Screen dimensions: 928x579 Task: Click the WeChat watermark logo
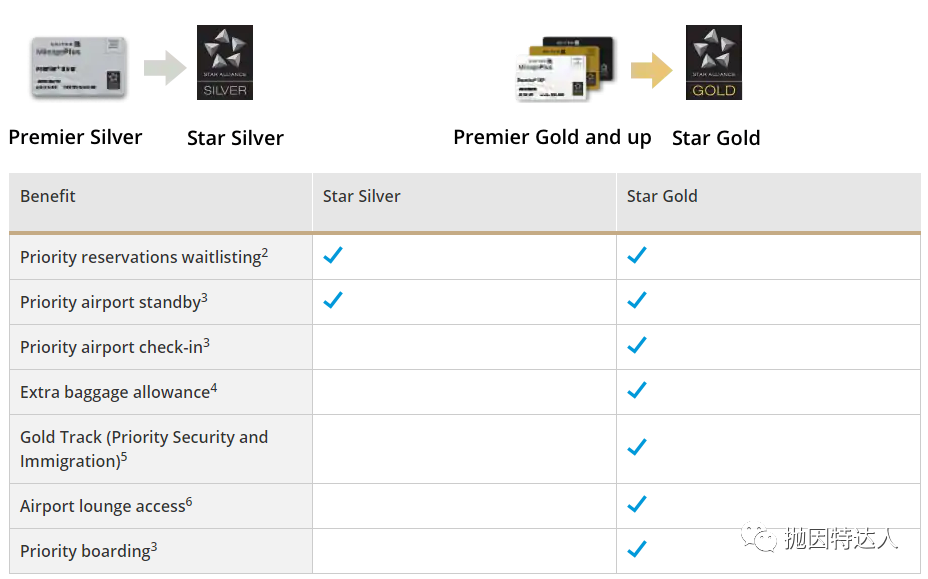(765, 541)
